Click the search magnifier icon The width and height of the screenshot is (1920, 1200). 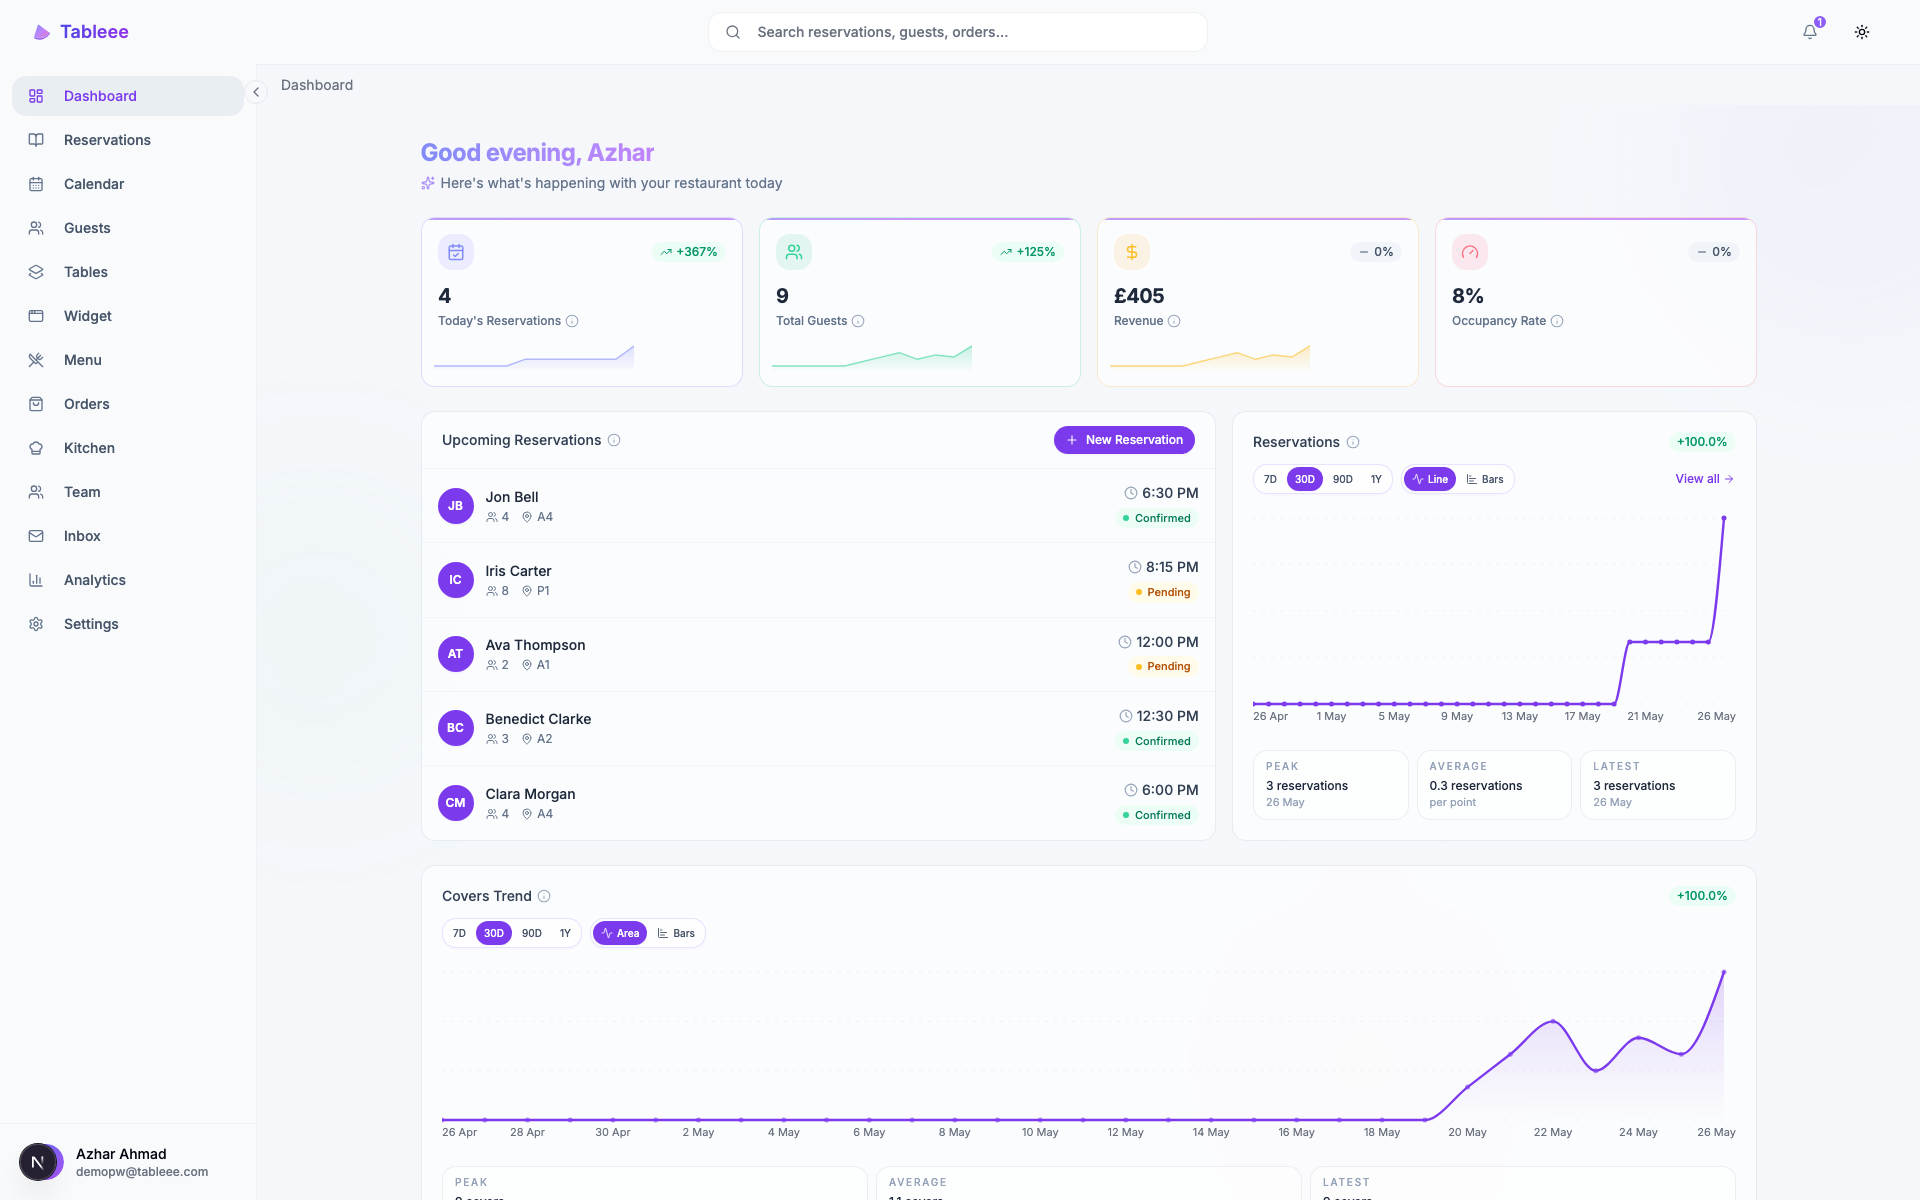[733, 32]
